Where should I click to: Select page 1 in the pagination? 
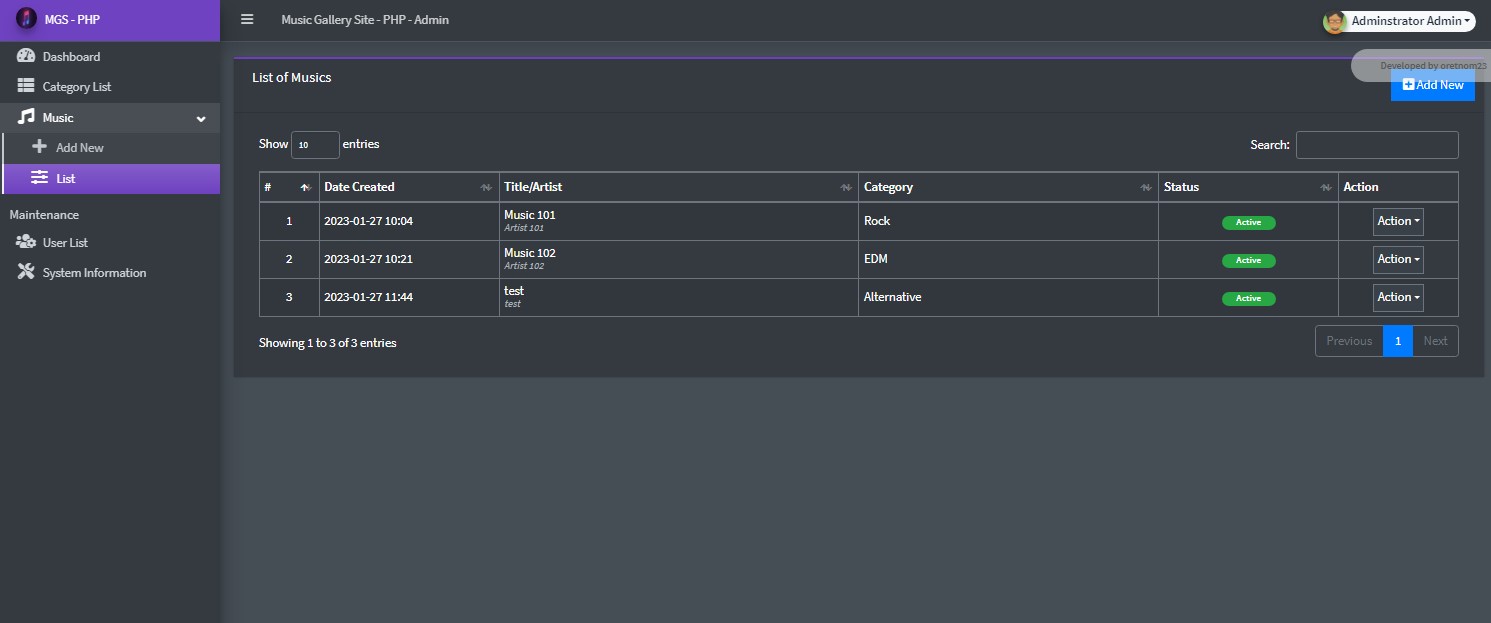[1398, 341]
